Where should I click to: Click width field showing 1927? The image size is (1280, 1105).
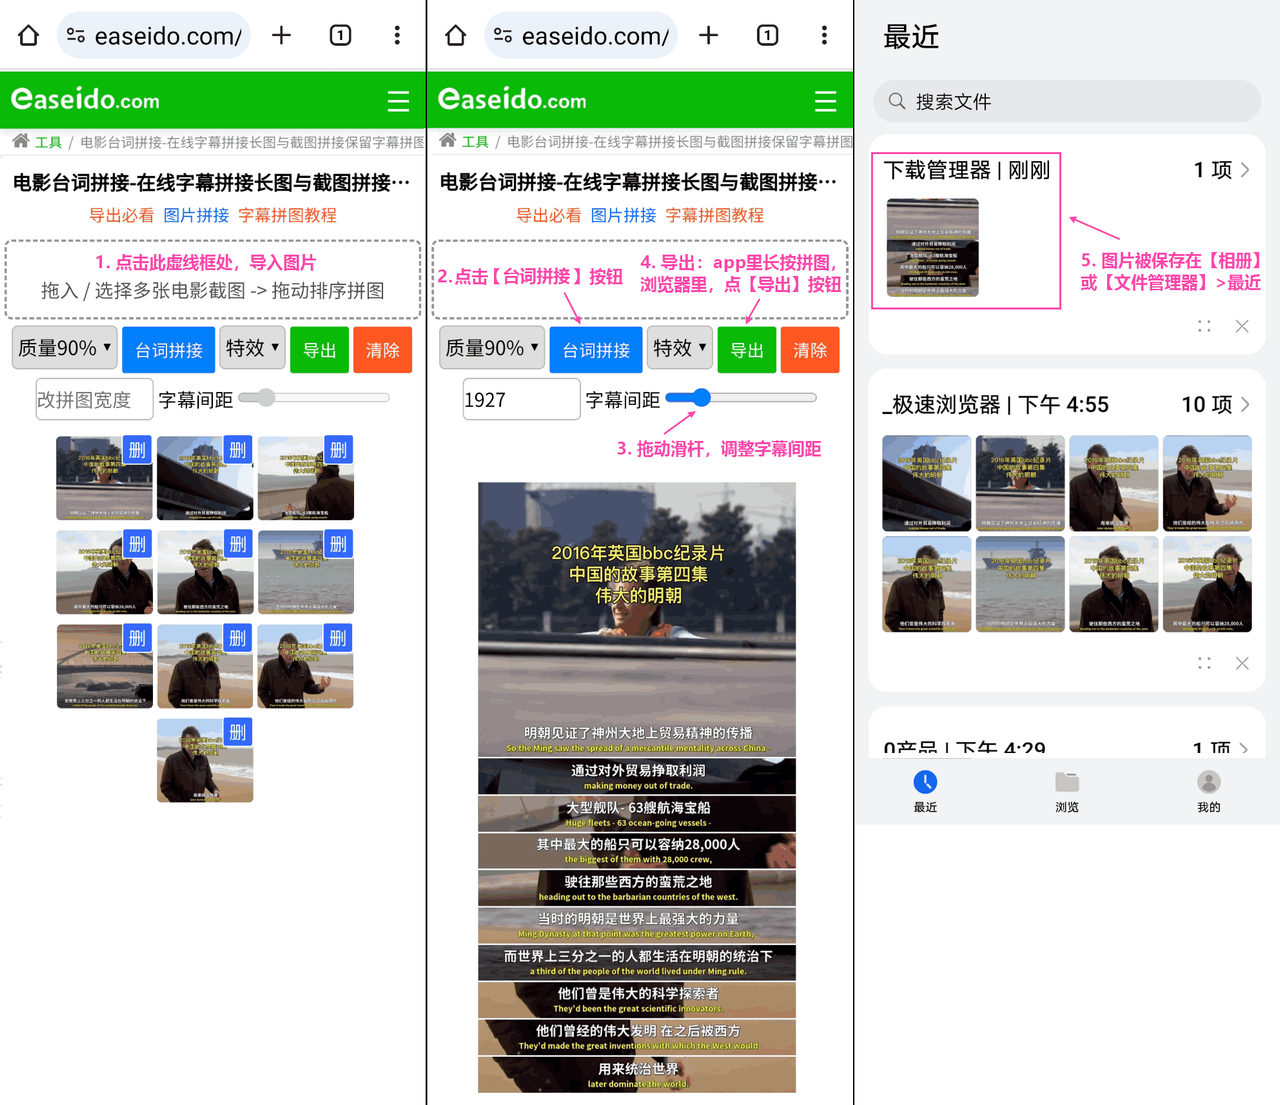click(521, 399)
